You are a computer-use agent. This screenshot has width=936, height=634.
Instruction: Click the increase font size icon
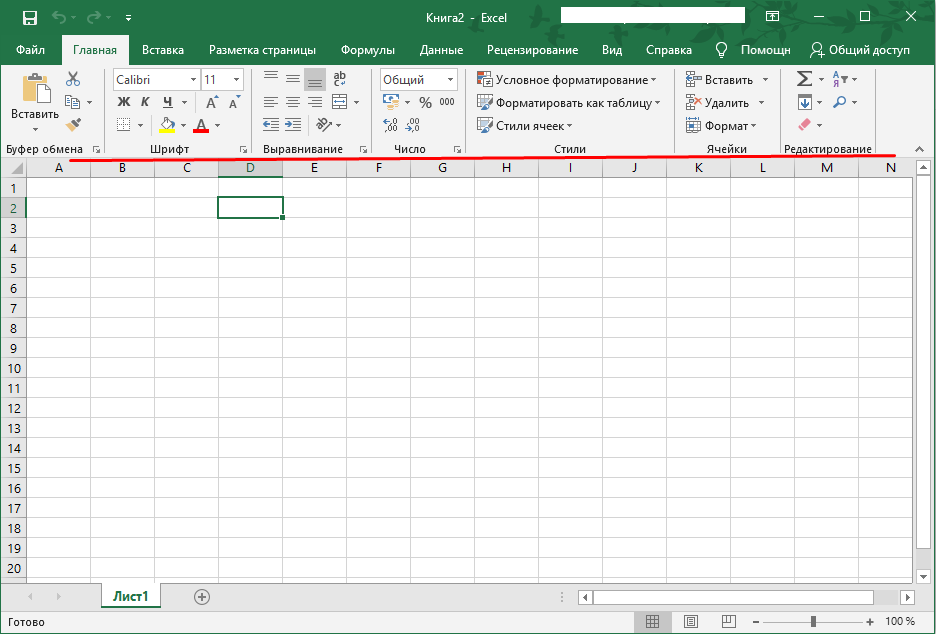211,102
